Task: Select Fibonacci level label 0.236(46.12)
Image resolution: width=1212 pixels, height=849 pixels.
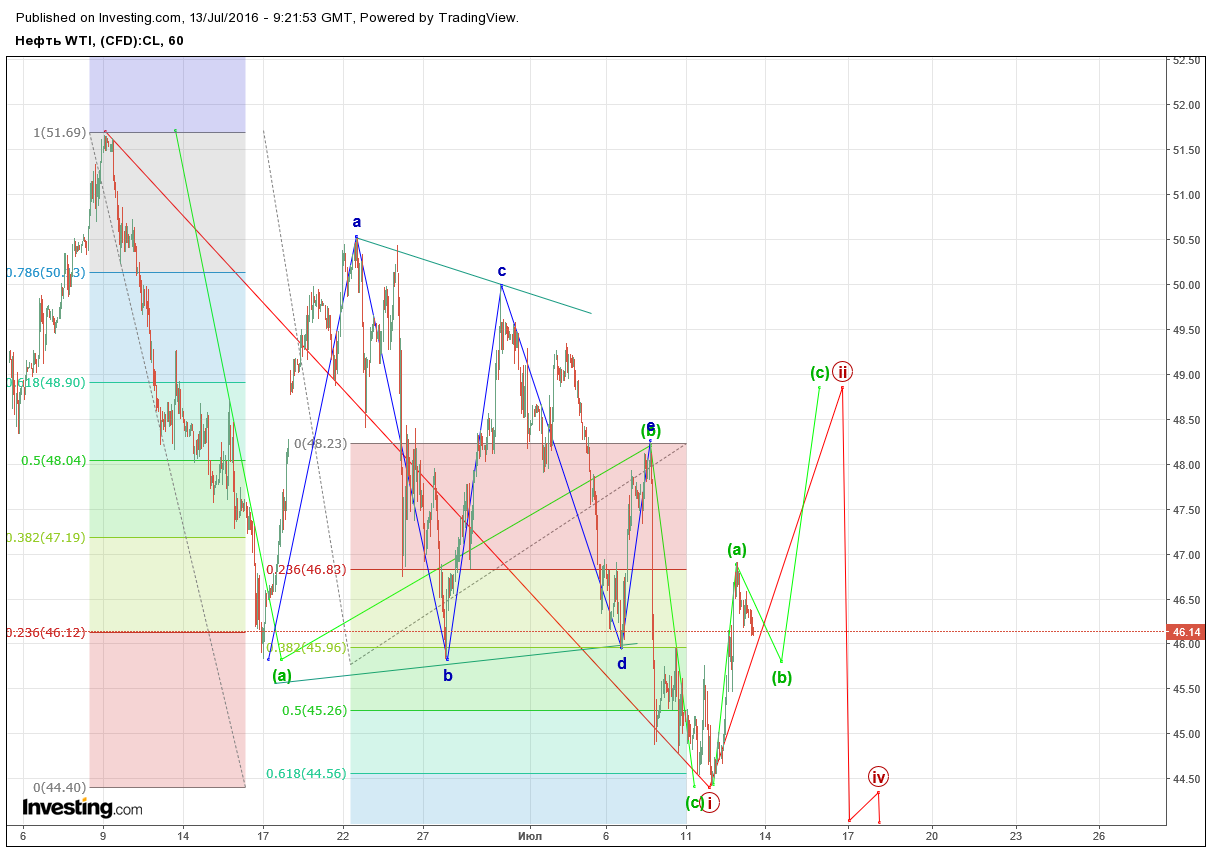Action: [x=47, y=632]
